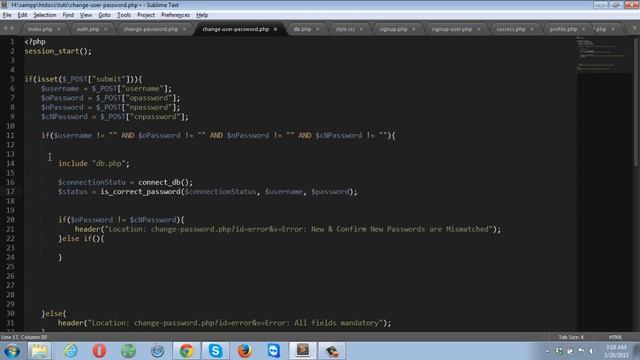Open the green globe taskbar icon
The height and width of the screenshot is (360, 640).
[128, 351]
